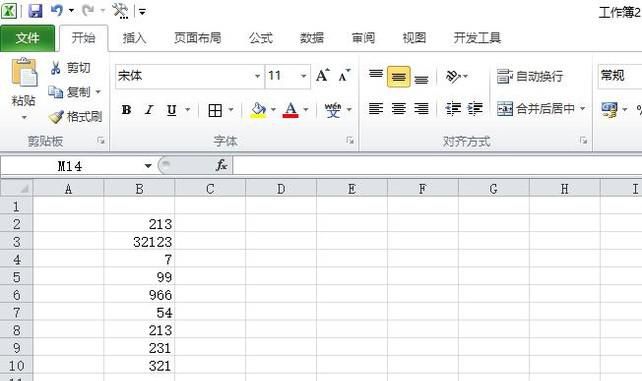Toggle Bold formatting

(127, 110)
